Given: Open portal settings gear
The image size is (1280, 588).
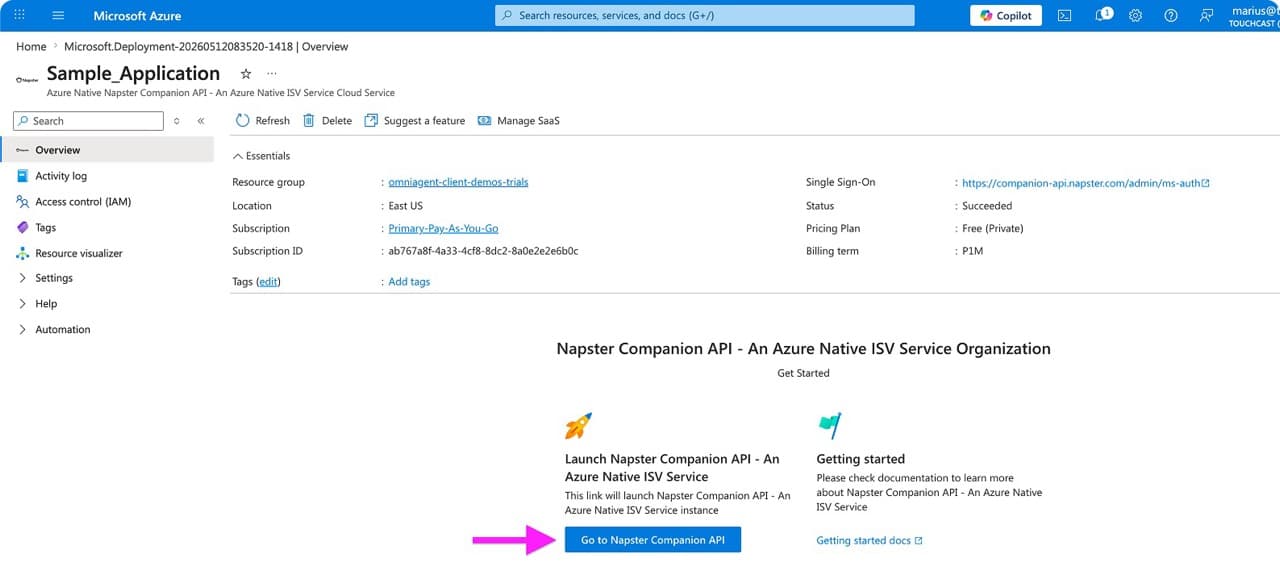Looking at the screenshot, I should [x=1136, y=15].
